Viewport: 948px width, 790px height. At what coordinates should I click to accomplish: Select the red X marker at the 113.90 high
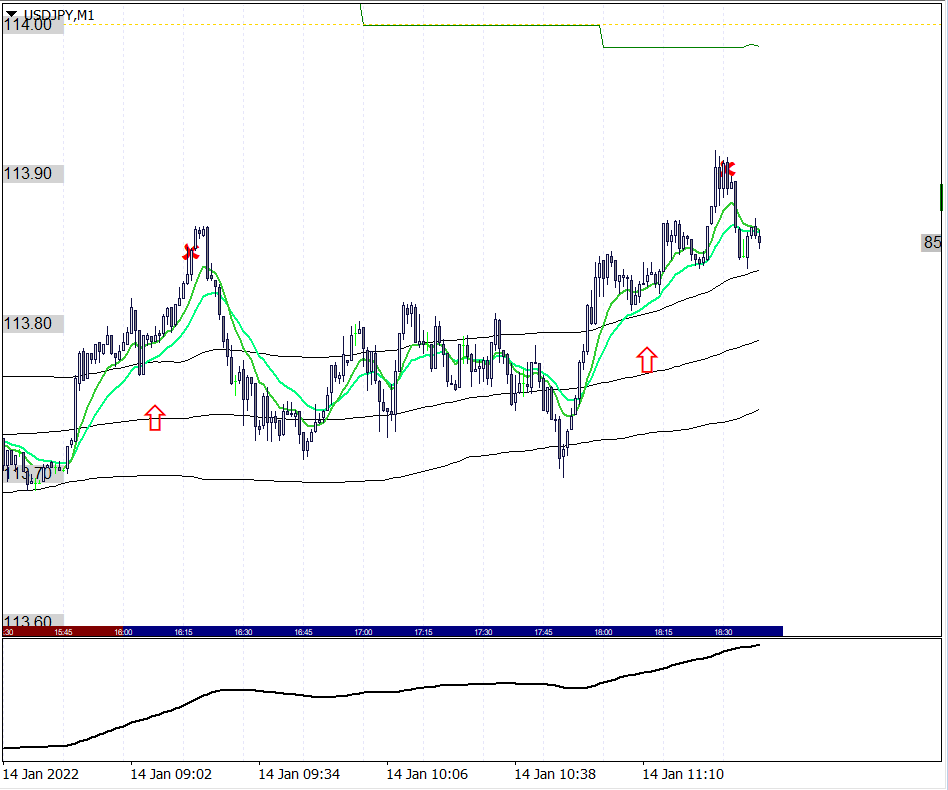coord(730,168)
